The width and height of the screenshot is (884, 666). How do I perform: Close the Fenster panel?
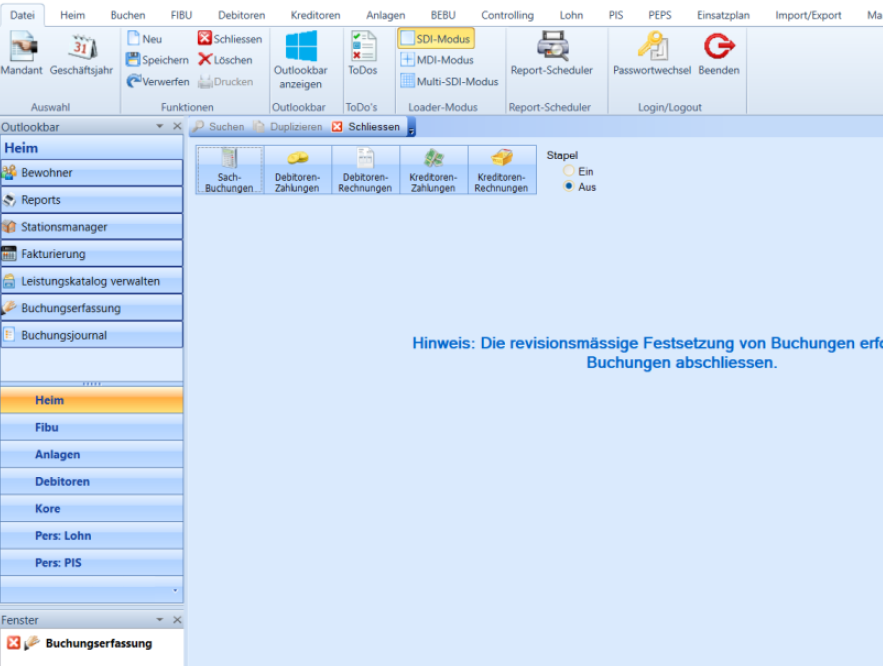tap(177, 620)
